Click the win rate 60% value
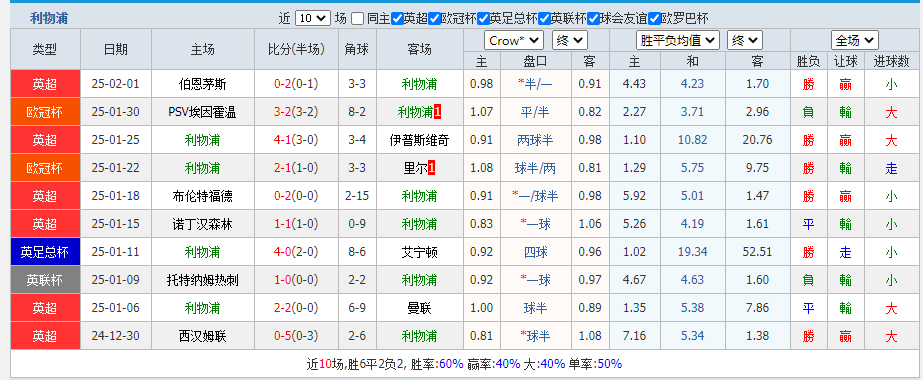The image size is (923, 380). 451,364
